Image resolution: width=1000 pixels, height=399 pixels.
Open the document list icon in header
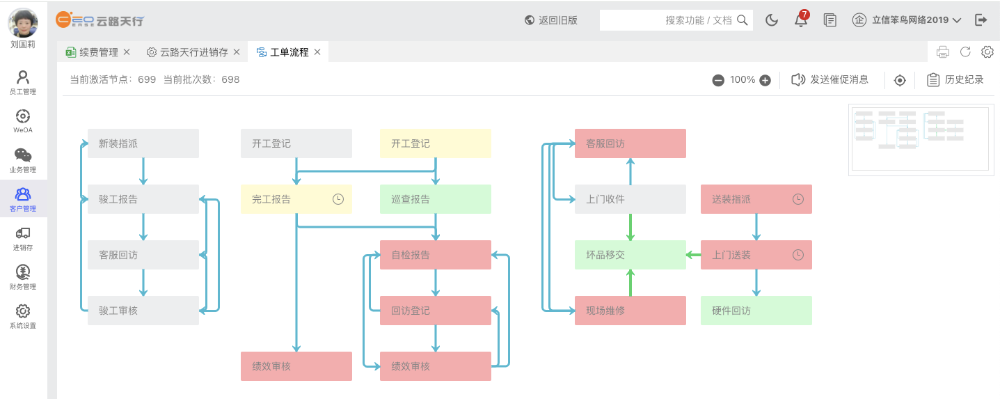click(x=830, y=20)
